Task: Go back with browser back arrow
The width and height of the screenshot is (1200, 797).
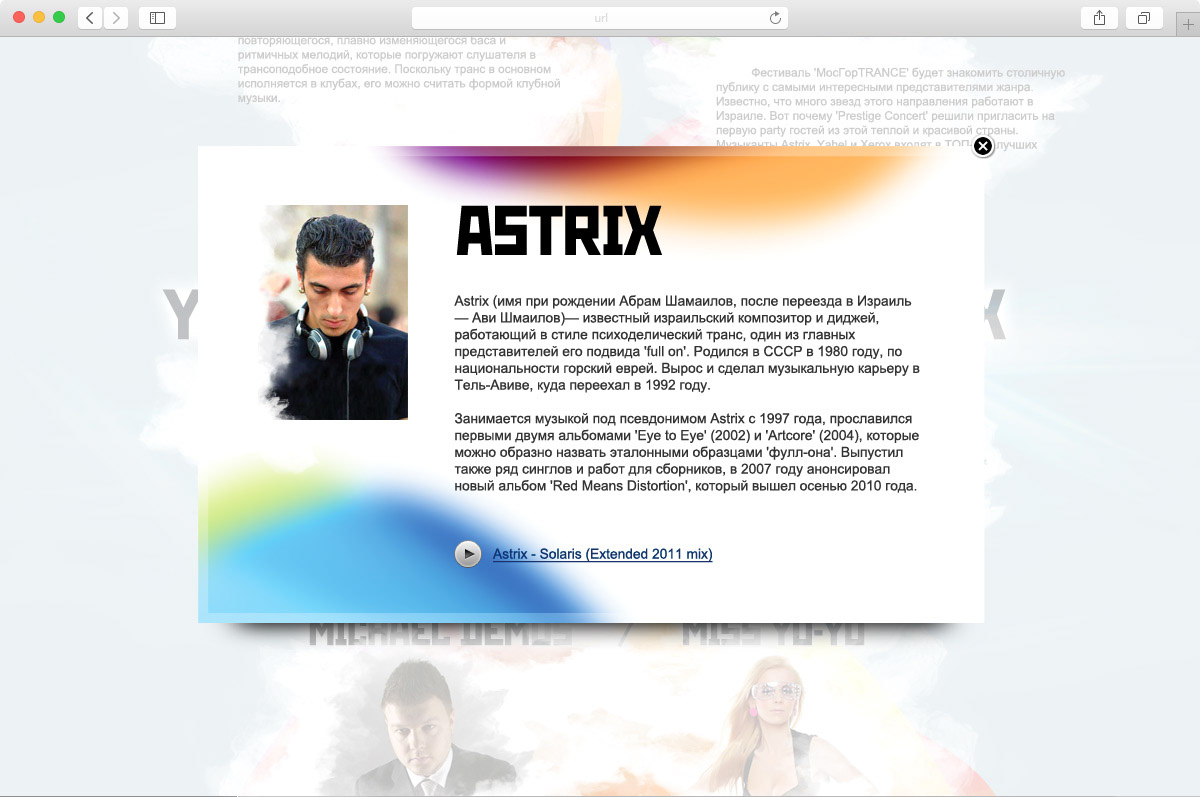Action: click(x=90, y=18)
